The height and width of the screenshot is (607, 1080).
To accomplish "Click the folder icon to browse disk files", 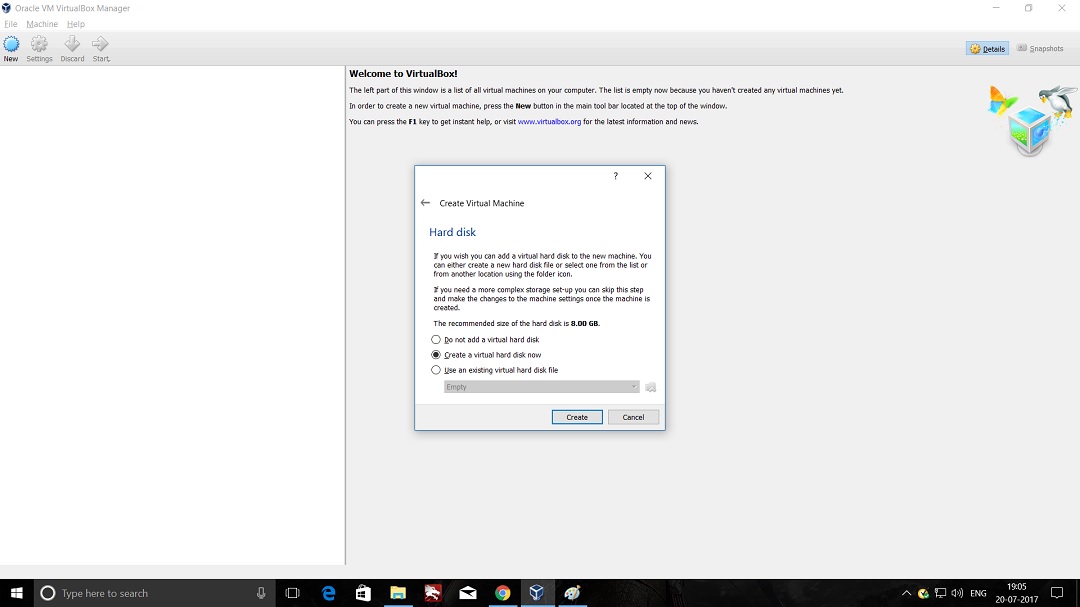I will 651,387.
